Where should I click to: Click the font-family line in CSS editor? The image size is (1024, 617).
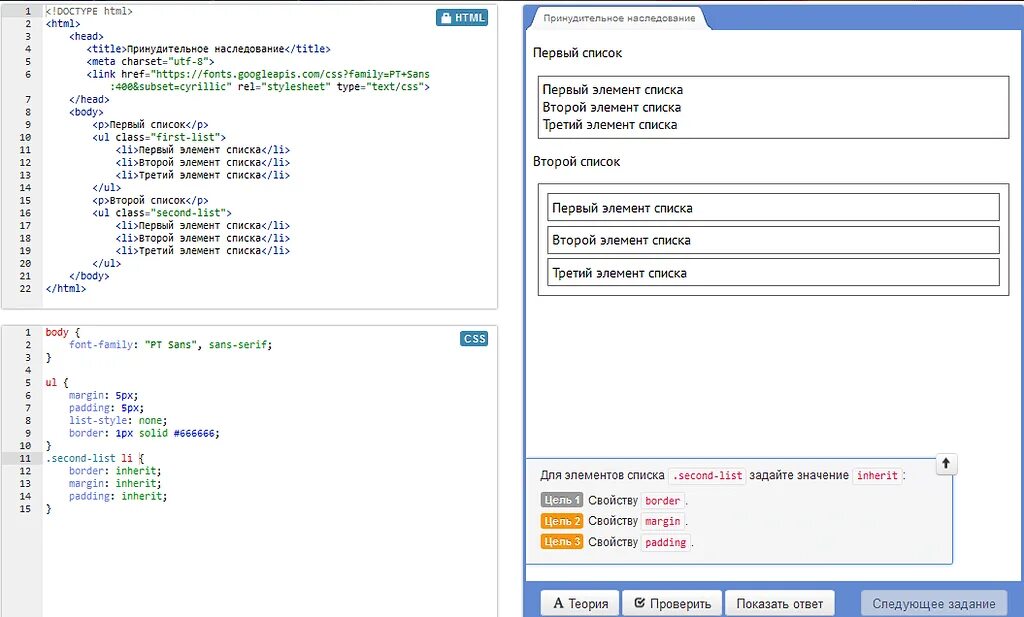point(170,345)
